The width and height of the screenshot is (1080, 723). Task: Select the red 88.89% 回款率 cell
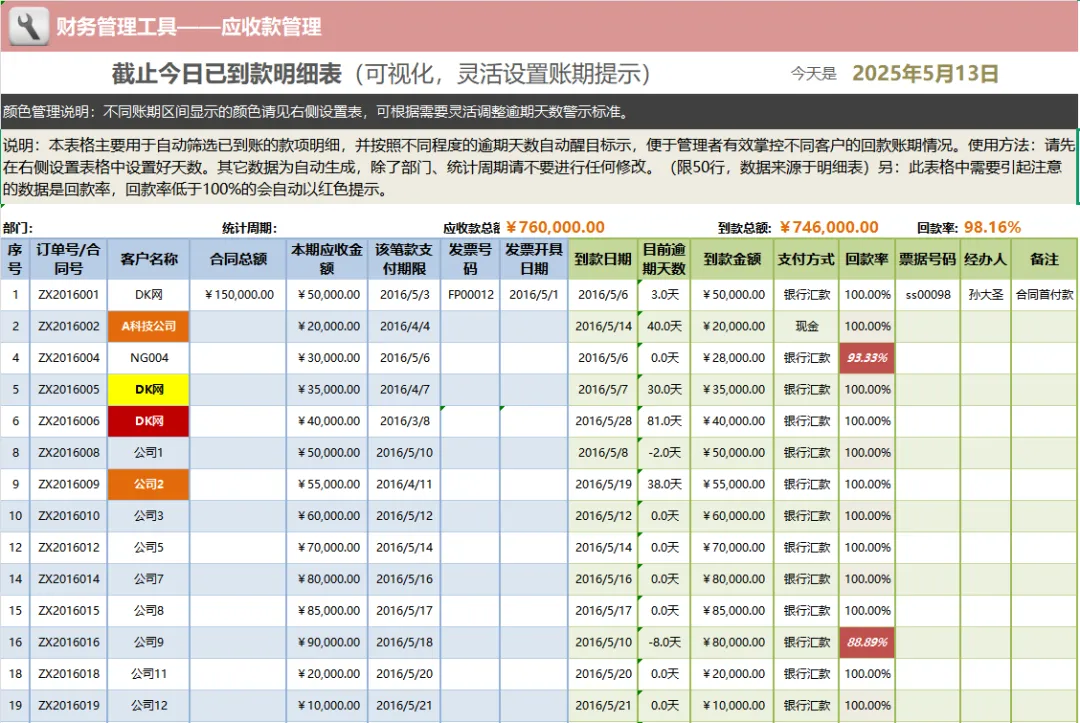tap(867, 642)
